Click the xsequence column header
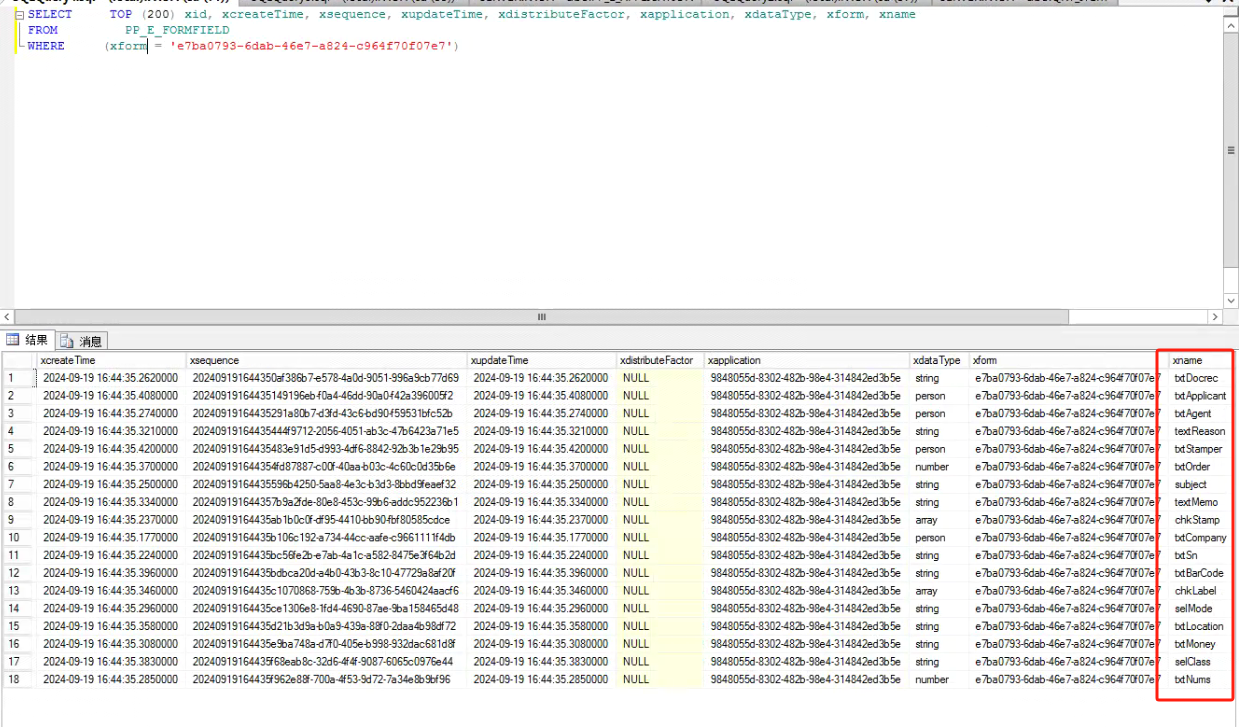 click(x=214, y=360)
